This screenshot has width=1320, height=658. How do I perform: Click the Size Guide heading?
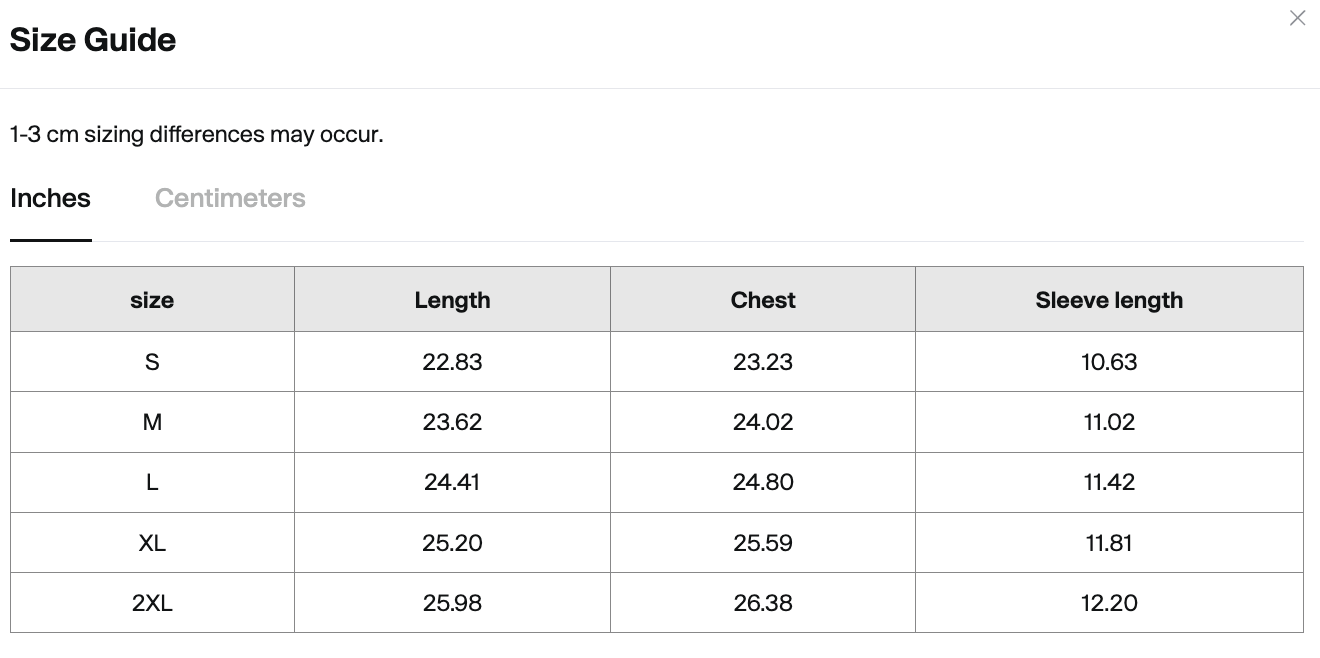coord(93,40)
